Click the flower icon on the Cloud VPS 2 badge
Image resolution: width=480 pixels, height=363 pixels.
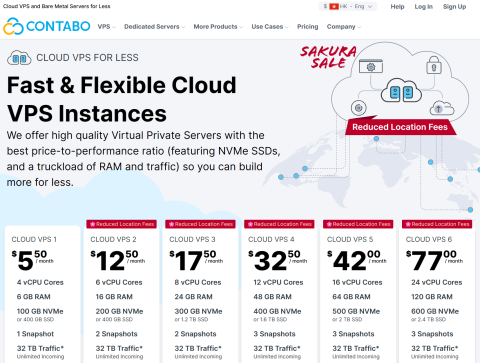(93, 224)
